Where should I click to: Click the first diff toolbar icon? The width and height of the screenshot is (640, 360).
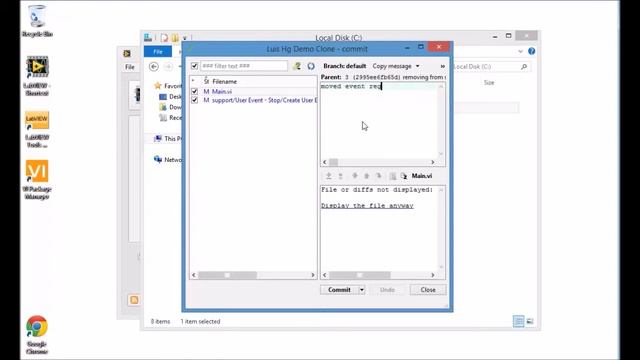329,176
